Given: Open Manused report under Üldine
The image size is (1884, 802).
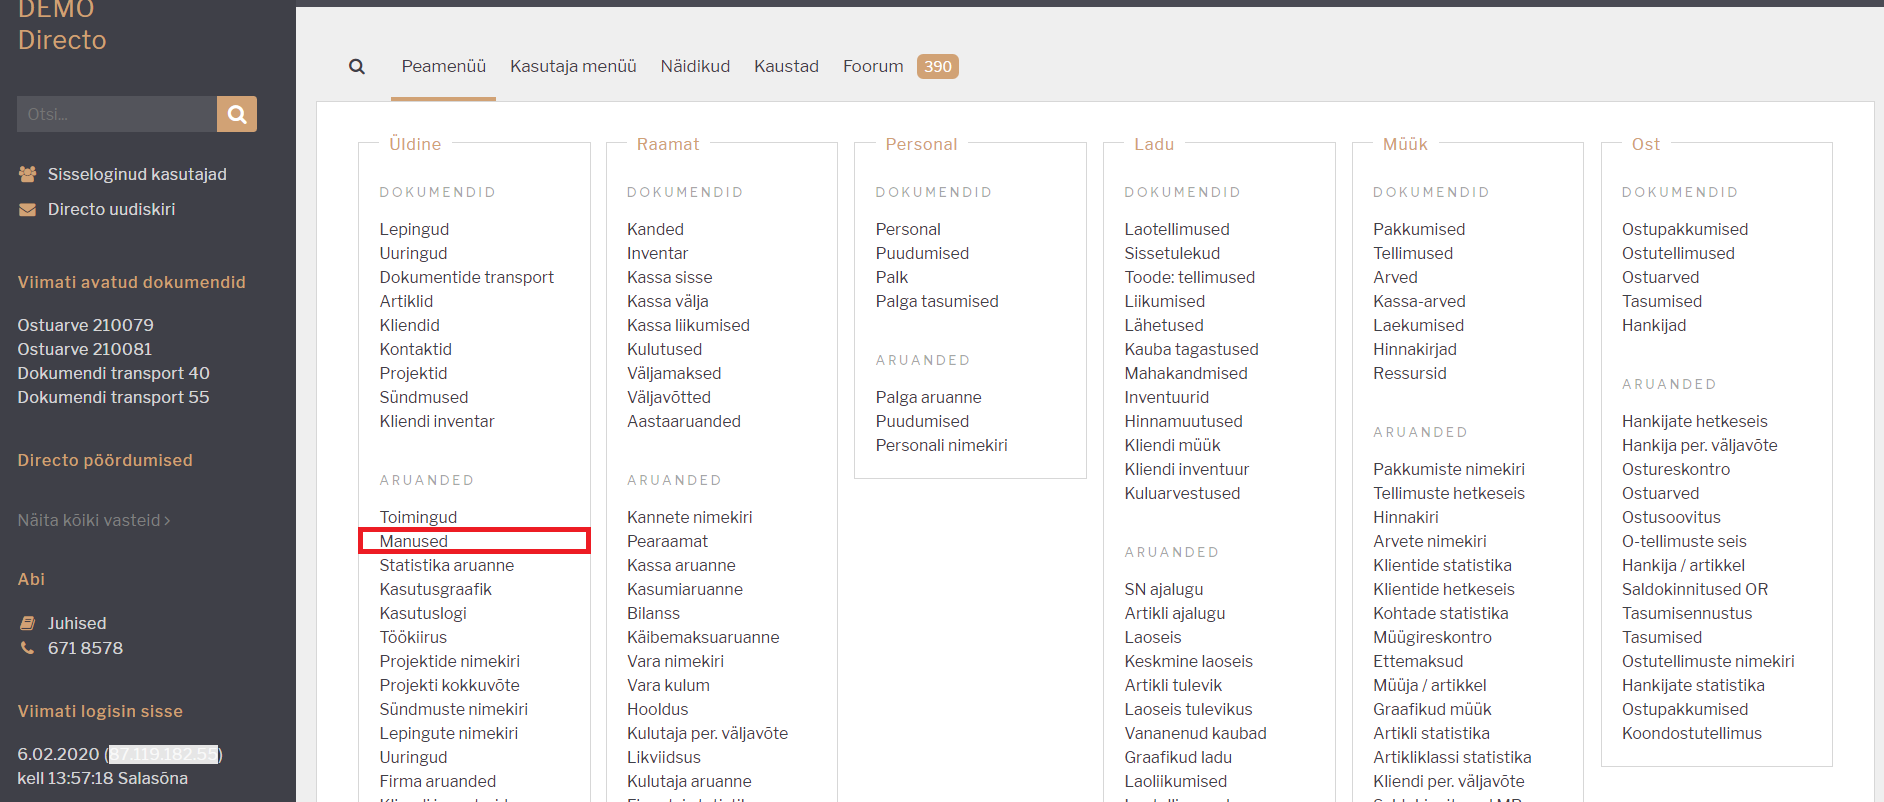Looking at the screenshot, I should pos(413,541).
